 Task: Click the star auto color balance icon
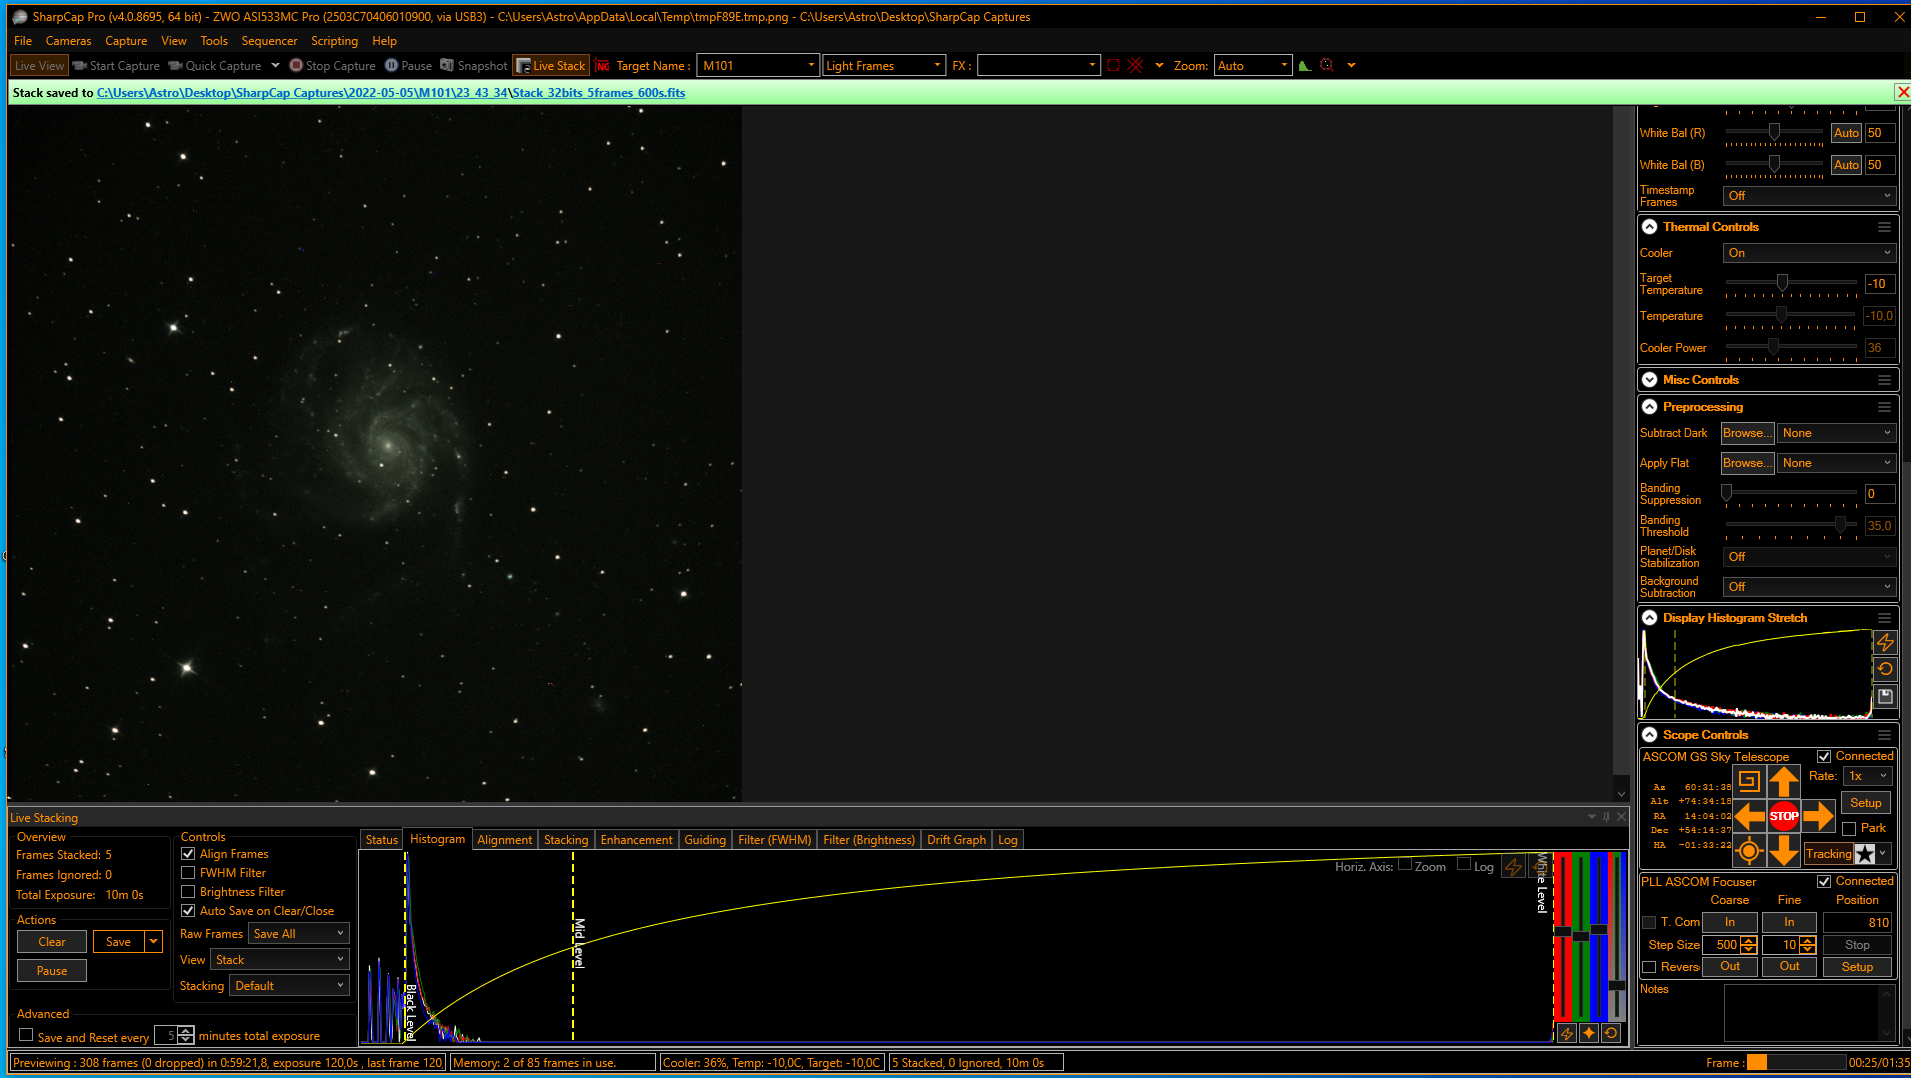1589,1033
